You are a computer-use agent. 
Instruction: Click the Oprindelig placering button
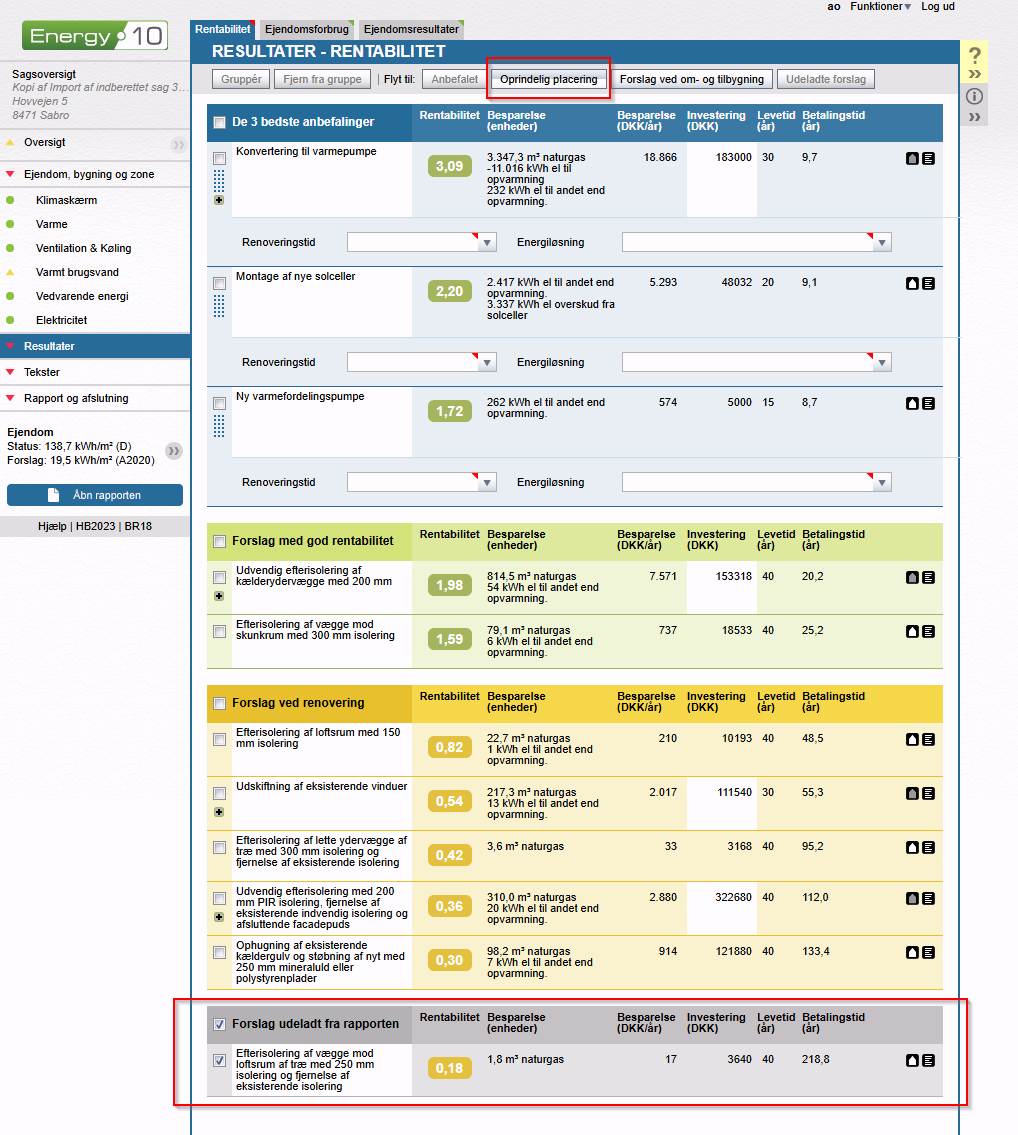point(549,79)
